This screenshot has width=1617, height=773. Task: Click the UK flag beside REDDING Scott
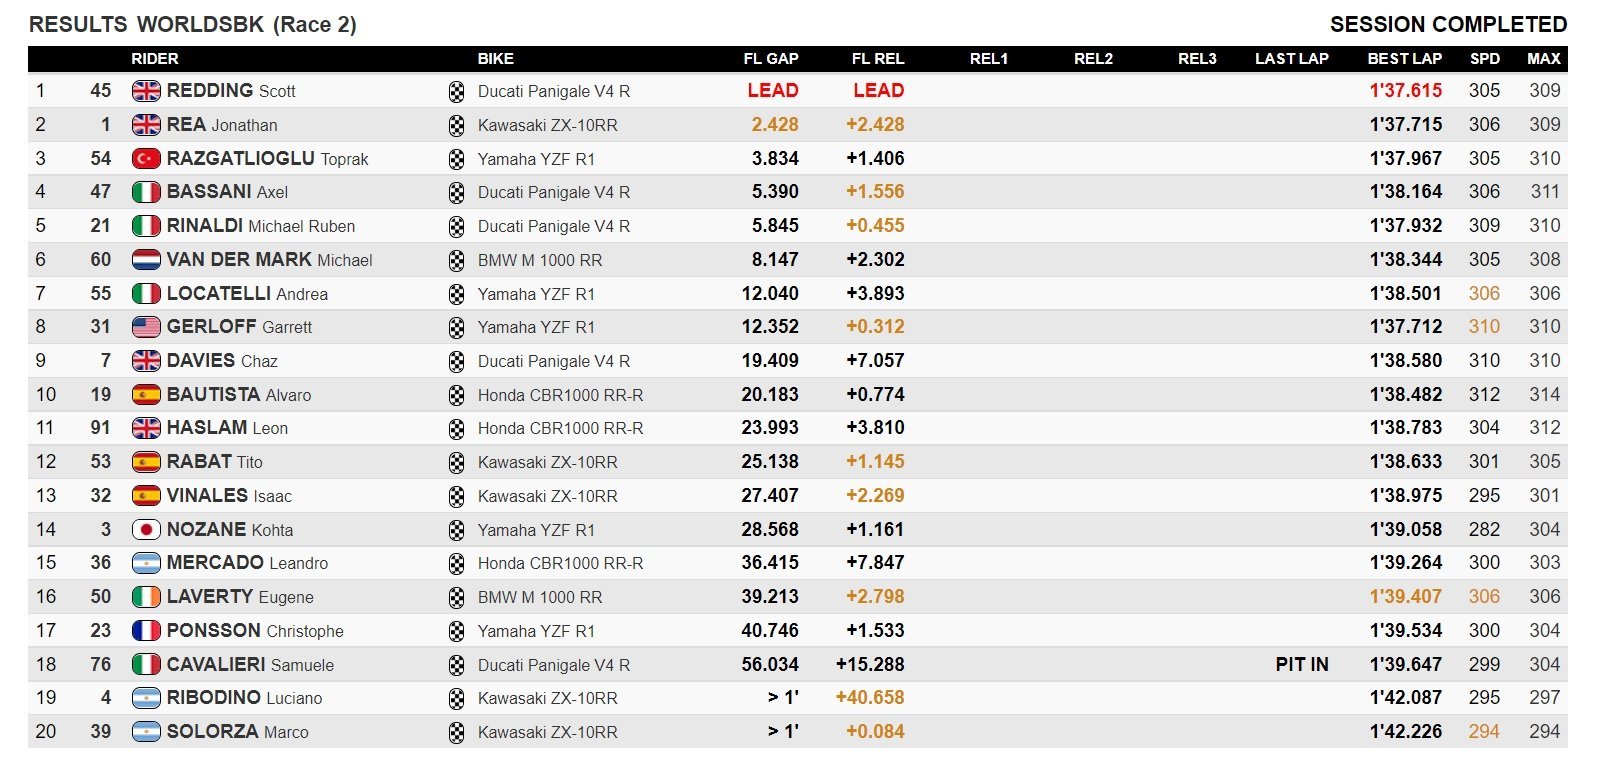pos(146,91)
